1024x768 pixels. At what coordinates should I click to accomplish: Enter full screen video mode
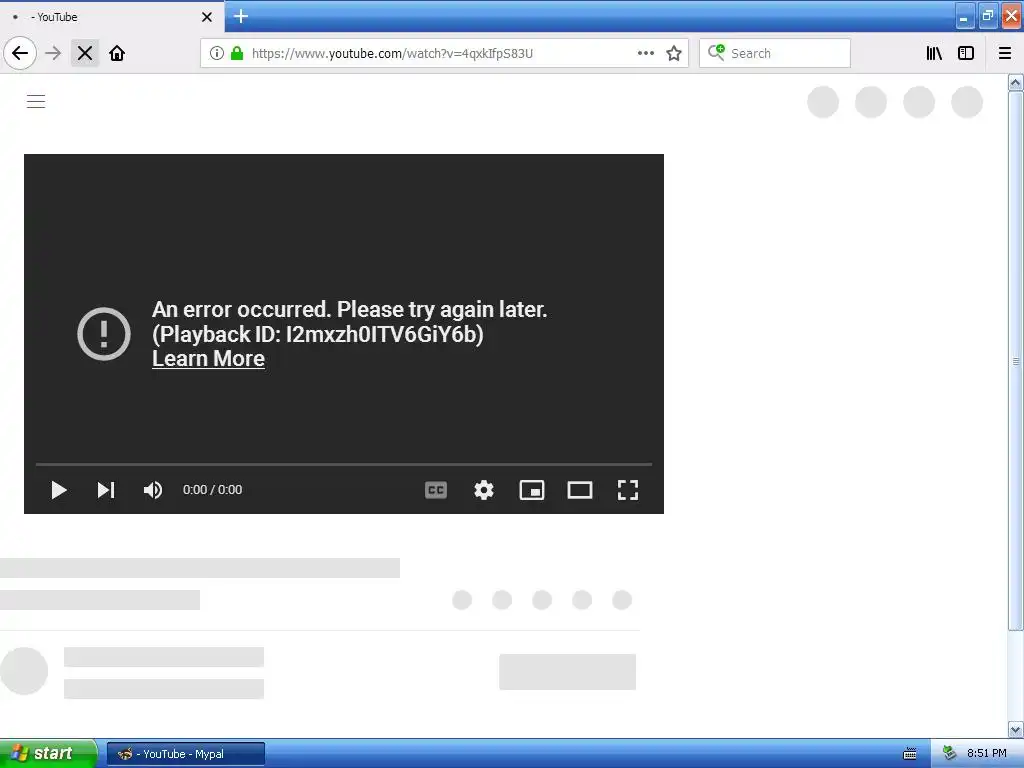628,490
